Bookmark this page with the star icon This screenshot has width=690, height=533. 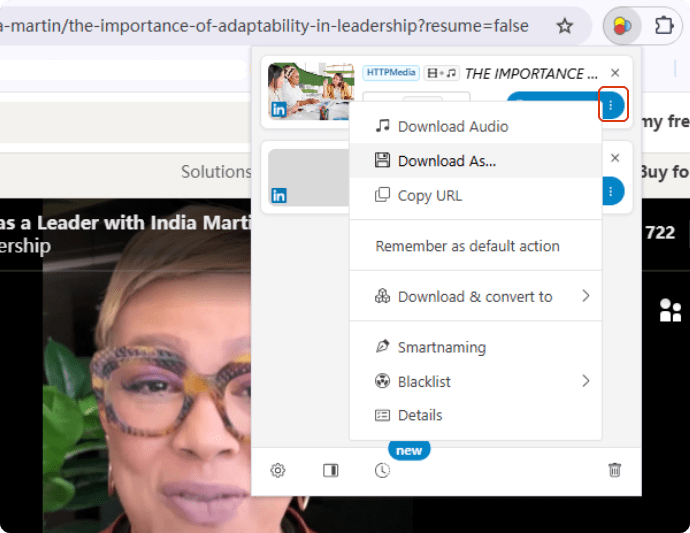pyautogui.click(x=565, y=26)
